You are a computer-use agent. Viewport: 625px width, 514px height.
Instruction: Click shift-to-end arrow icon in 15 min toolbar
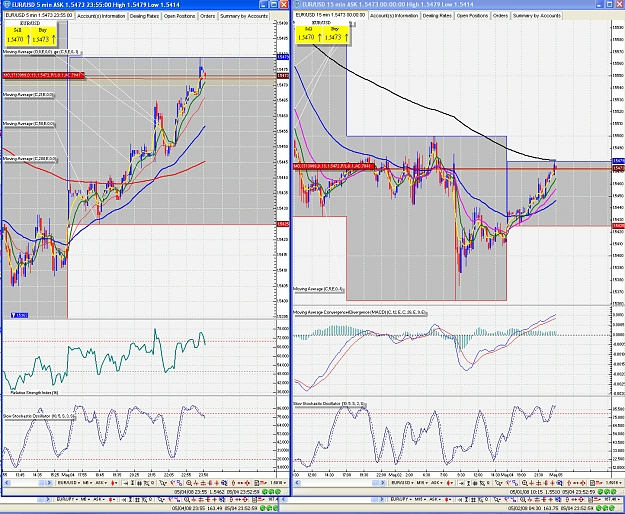point(461,483)
